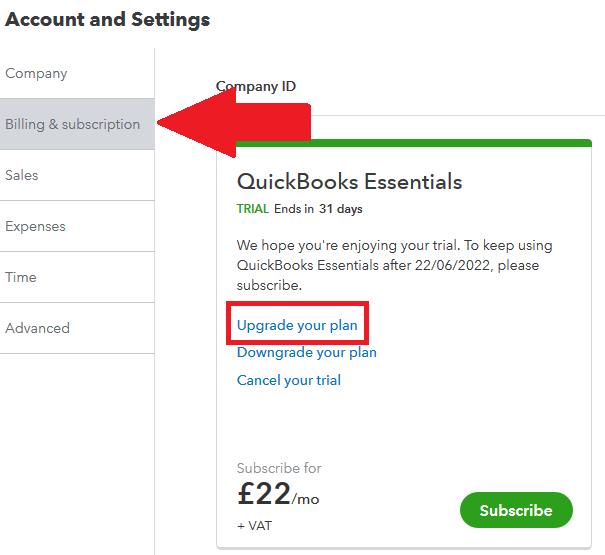Open the Company settings tab
Screen dimensions: 605x555
click(37, 73)
